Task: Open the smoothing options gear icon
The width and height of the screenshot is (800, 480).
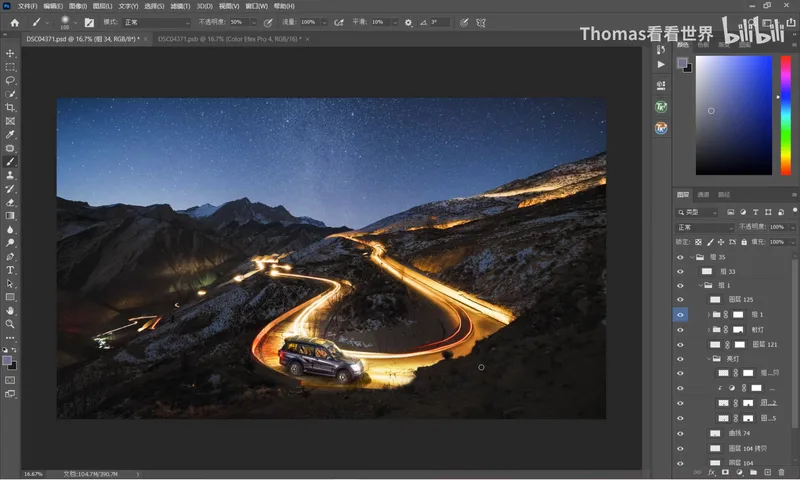Action: click(x=409, y=22)
